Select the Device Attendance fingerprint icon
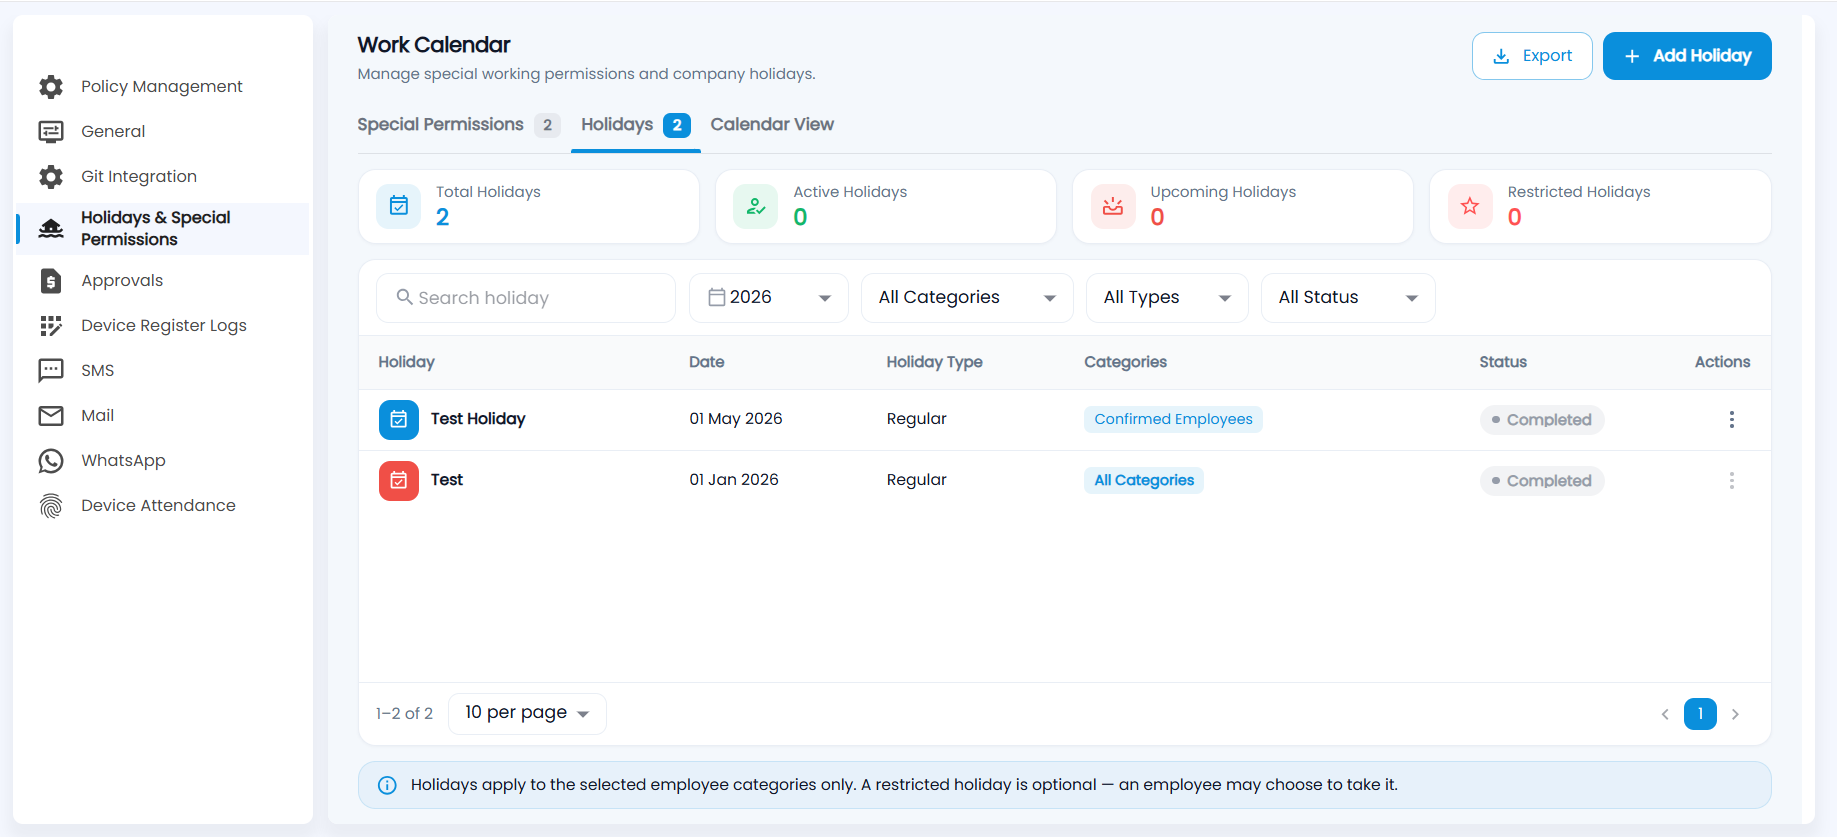This screenshot has height=837, width=1837. 51,506
